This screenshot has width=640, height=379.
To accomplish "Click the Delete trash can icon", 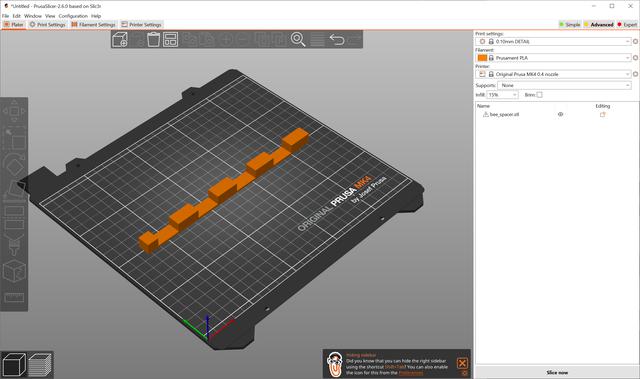I will point(153,40).
